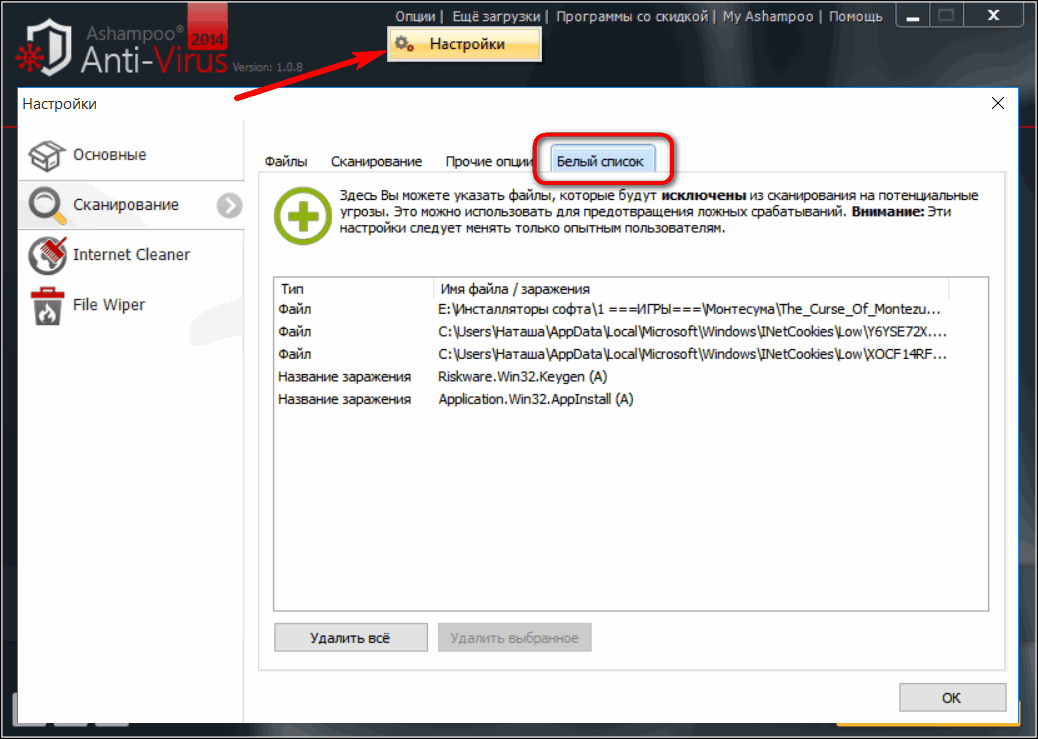Open the Прочие опции tab

[x=489, y=162]
